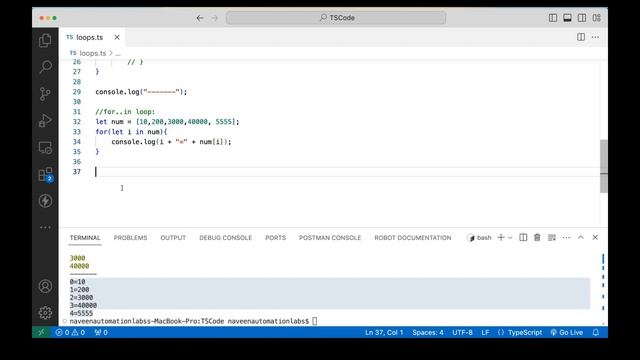Open launch profile dropdown beside plus
640x360 pixels.
tap(510, 238)
